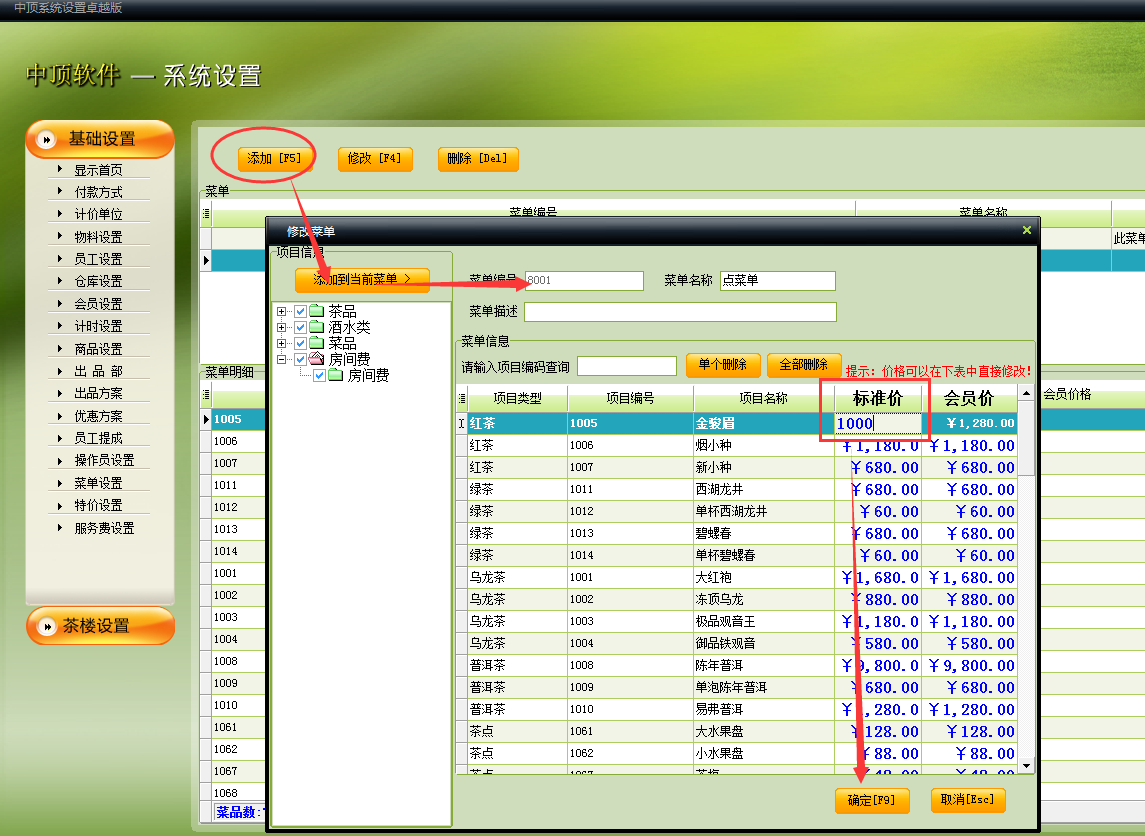The height and width of the screenshot is (836, 1145).
Task: Uncheck the 菜品 checkbox in tree
Action: tap(300, 343)
